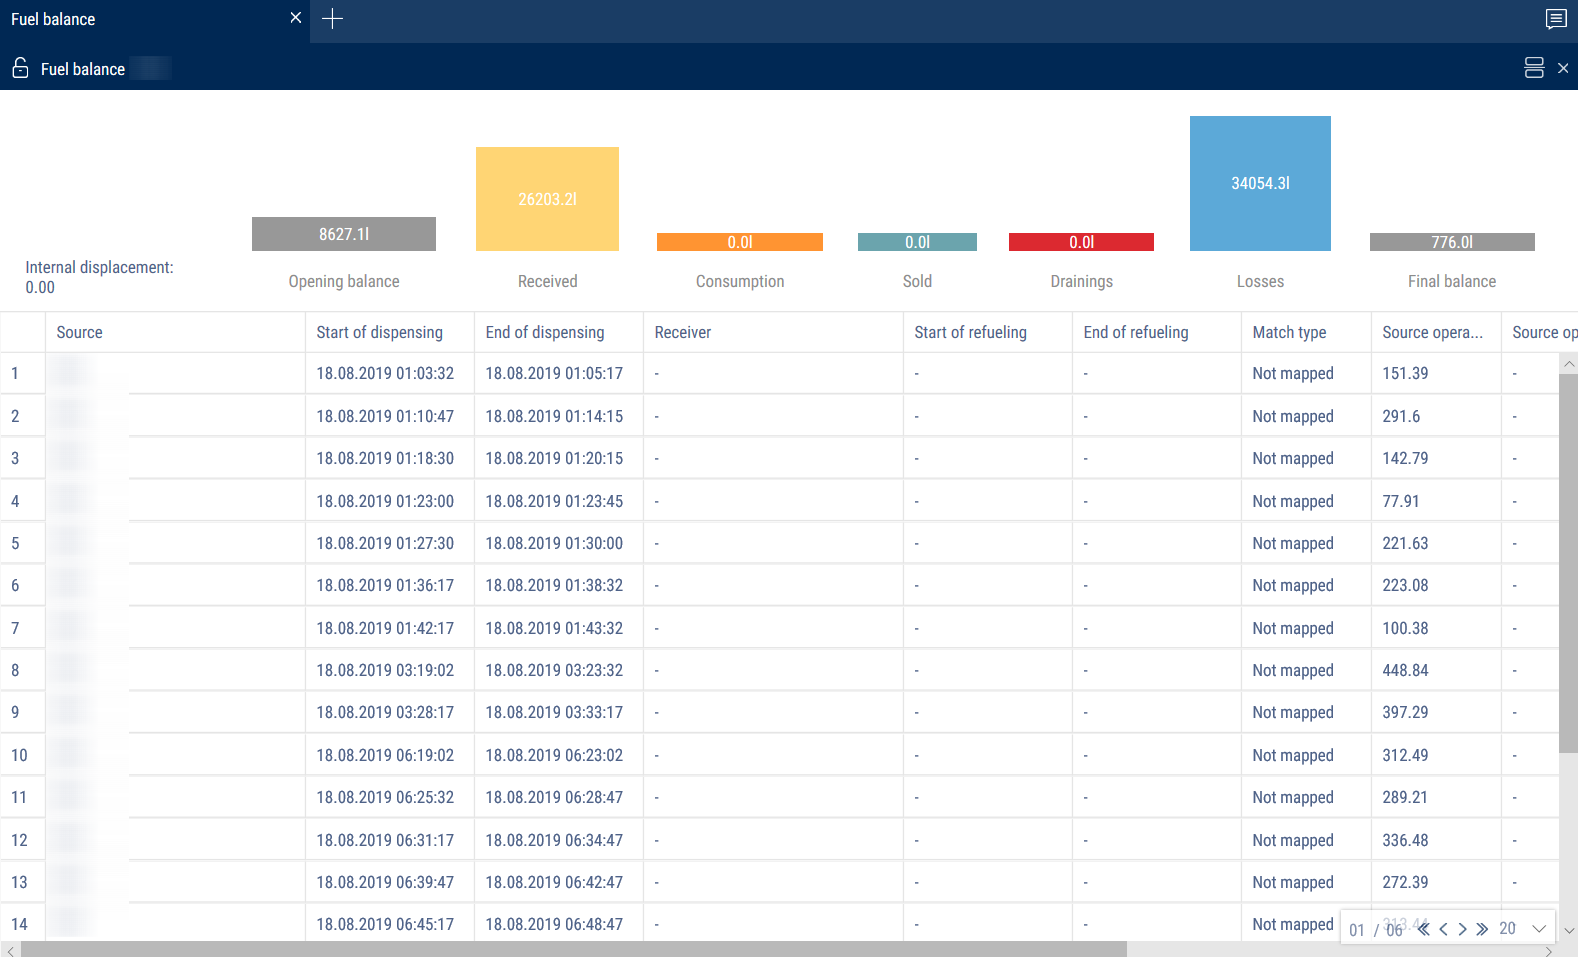This screenshot has height=957, width=1578.
Task: Select value 77.91 in row 4
Action: tap(1400, 501)
